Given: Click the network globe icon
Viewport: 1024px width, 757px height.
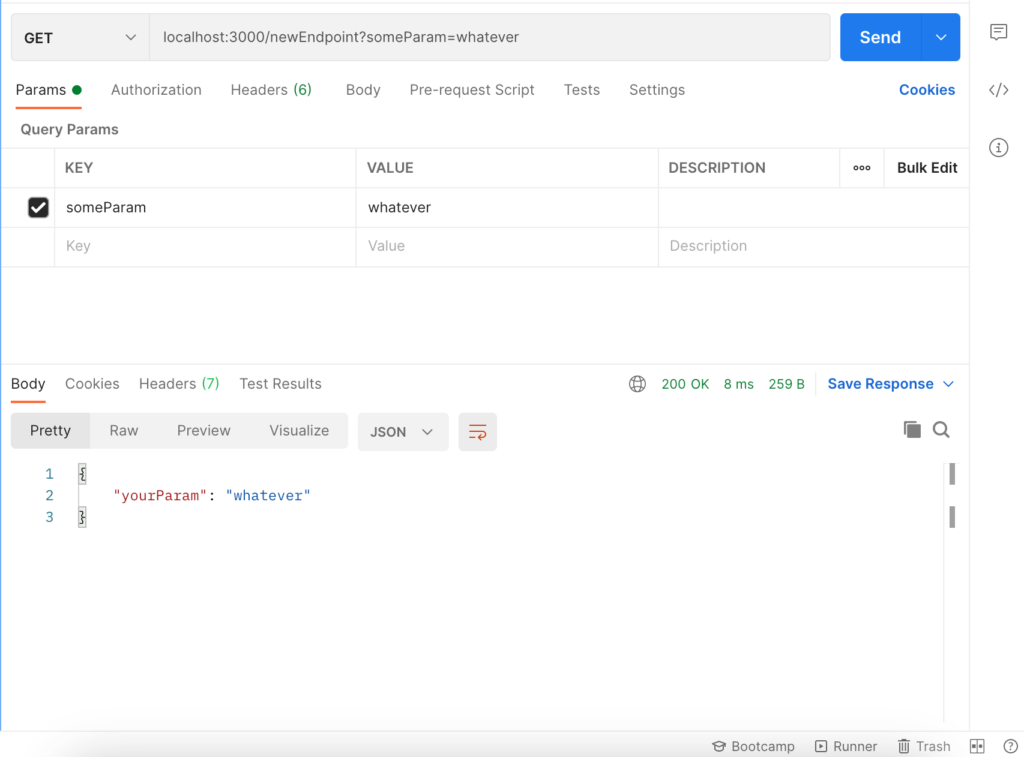Looking at the screenshot, I should [637, 384].
